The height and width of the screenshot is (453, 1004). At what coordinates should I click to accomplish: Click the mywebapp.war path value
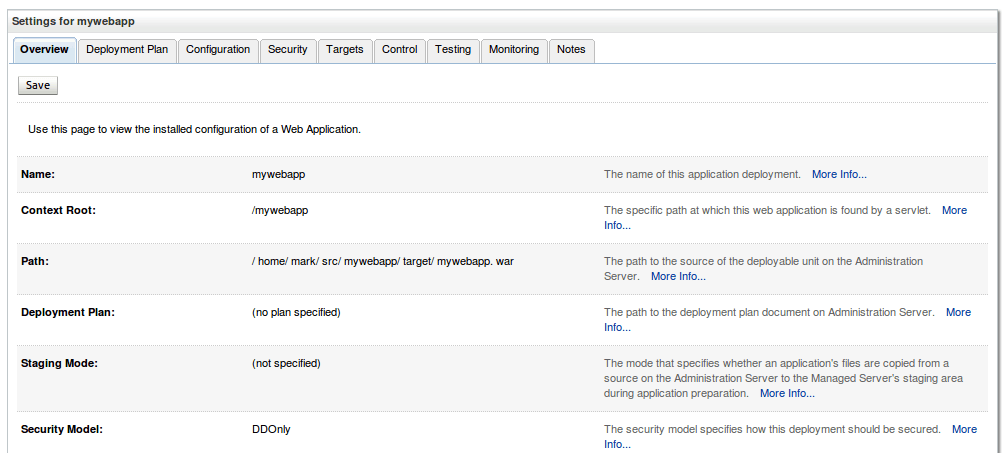(x=383, y=261)
